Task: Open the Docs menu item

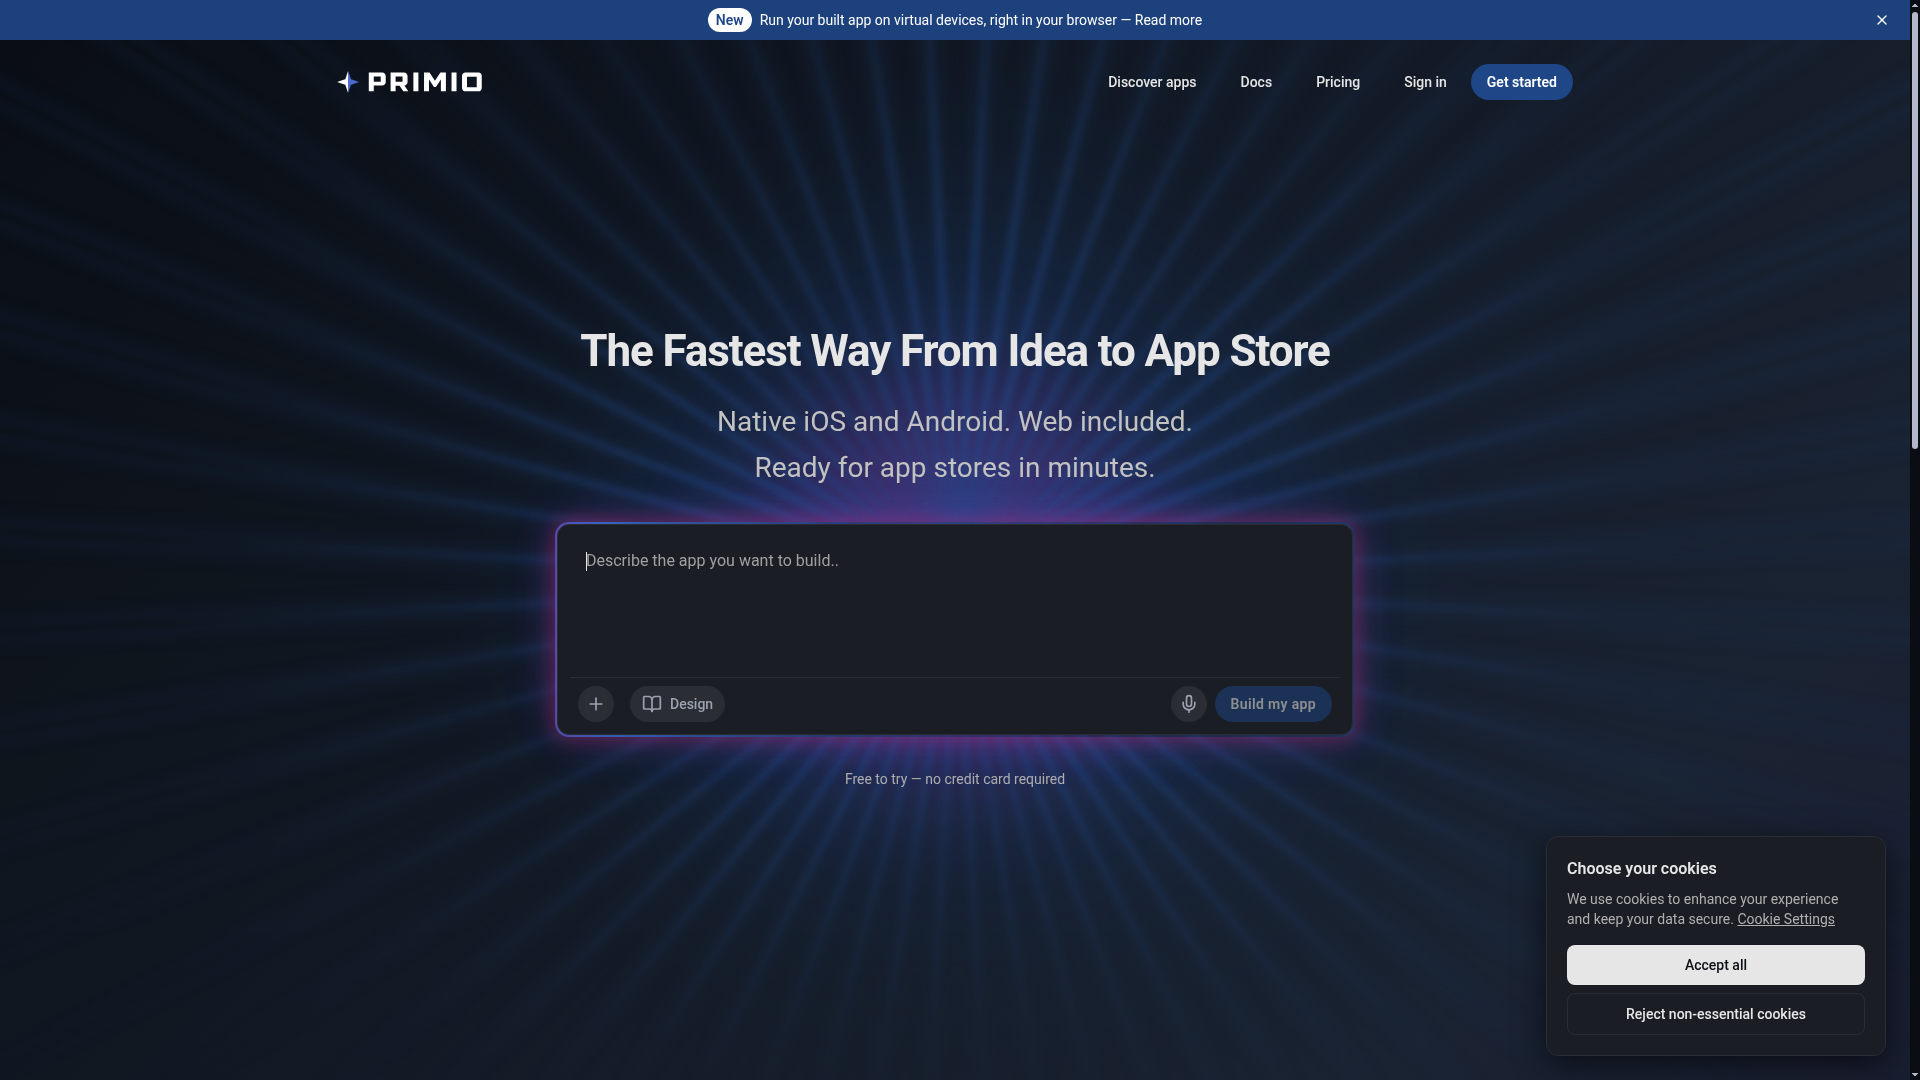Action: point(1256,82)
